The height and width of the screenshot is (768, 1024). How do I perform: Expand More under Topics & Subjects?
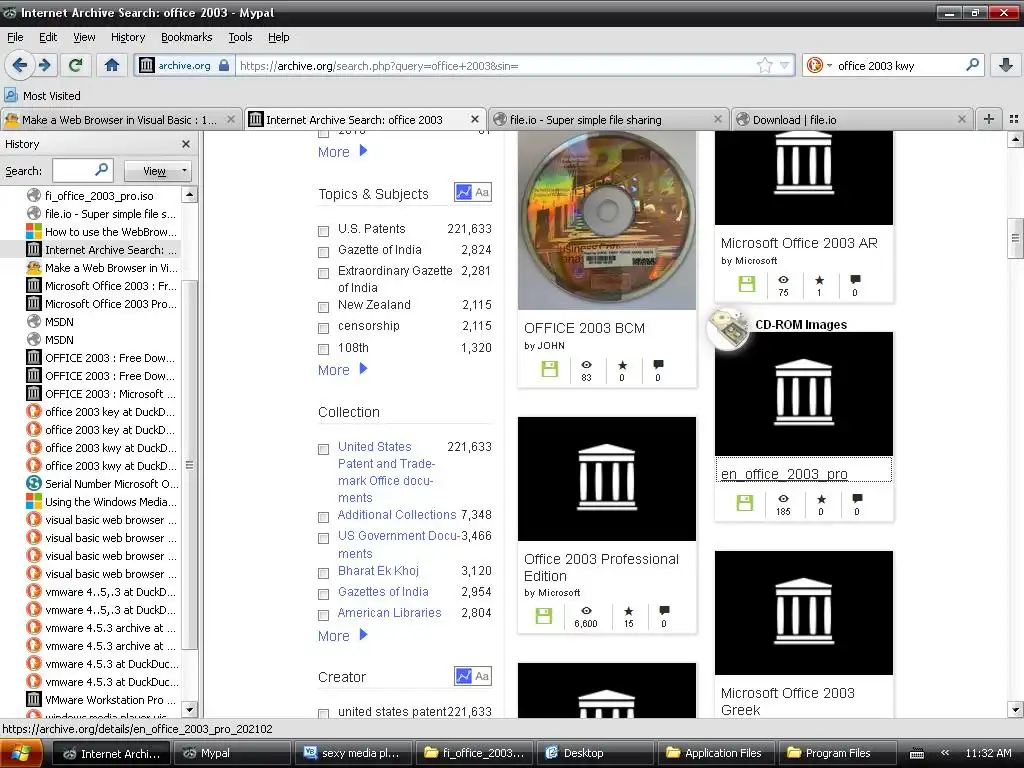343,370
